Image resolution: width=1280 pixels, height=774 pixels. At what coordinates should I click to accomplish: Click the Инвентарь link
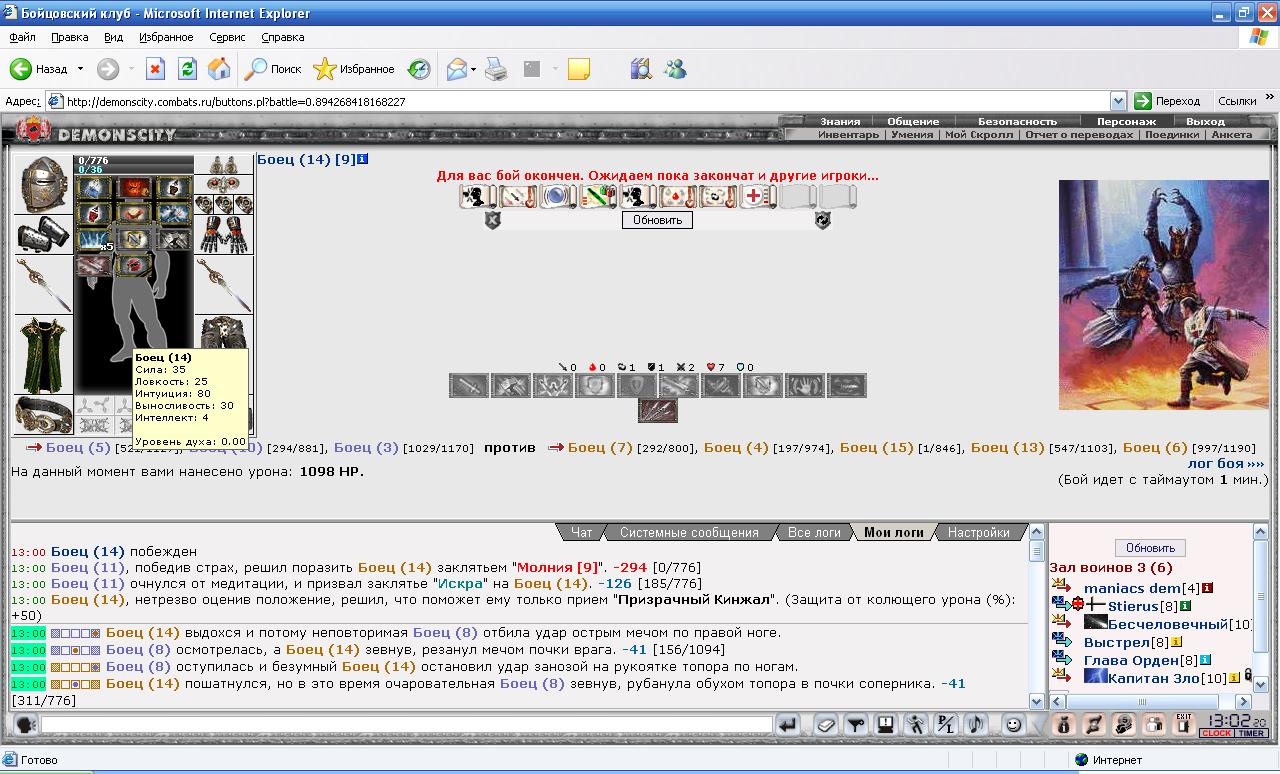coord(848,134)
